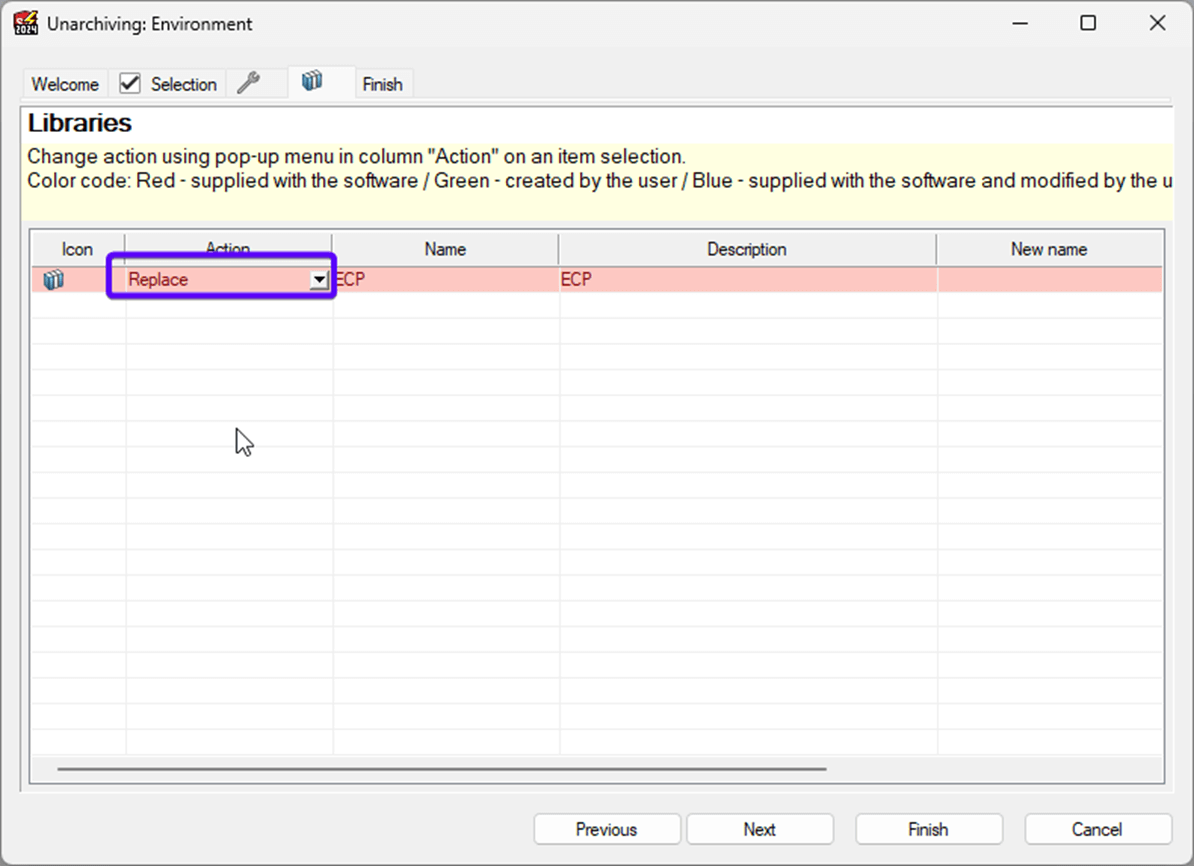Click the empty New name cell of ECP row
The image size is (1194, 866).
pyautogui.click(x=1050, y=280)
